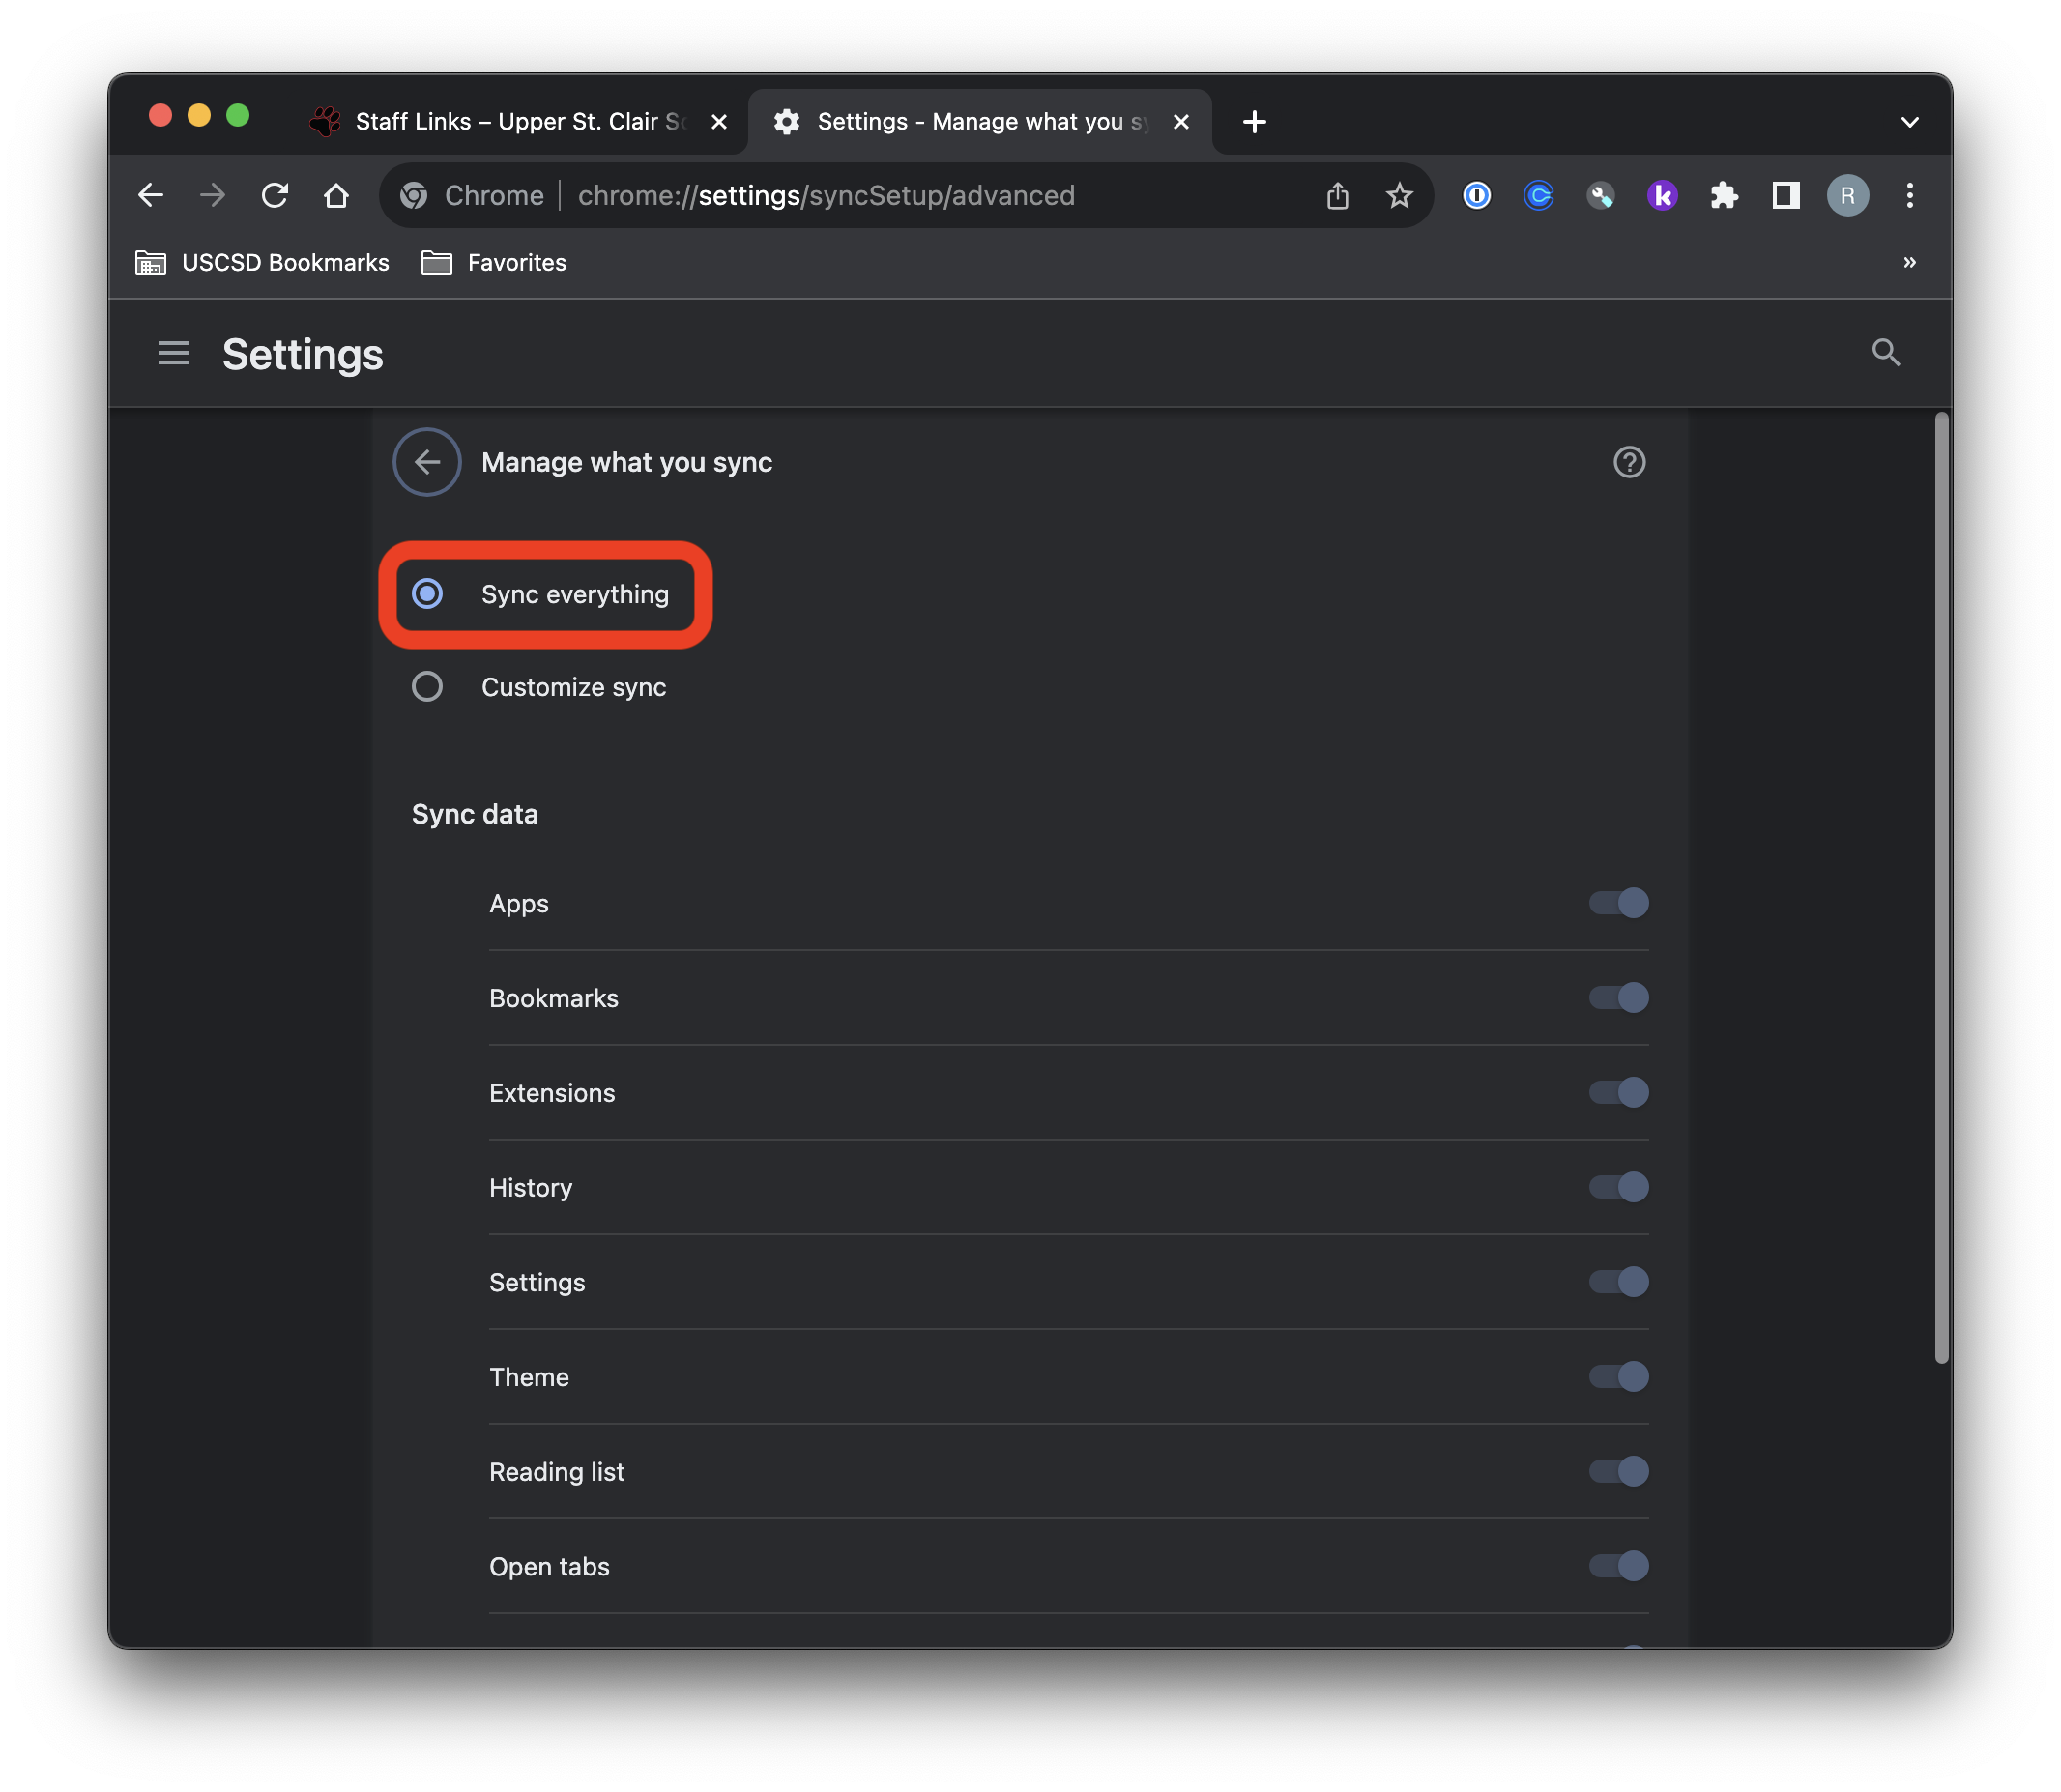Select the Customize sync radio button

pos(427,687)
